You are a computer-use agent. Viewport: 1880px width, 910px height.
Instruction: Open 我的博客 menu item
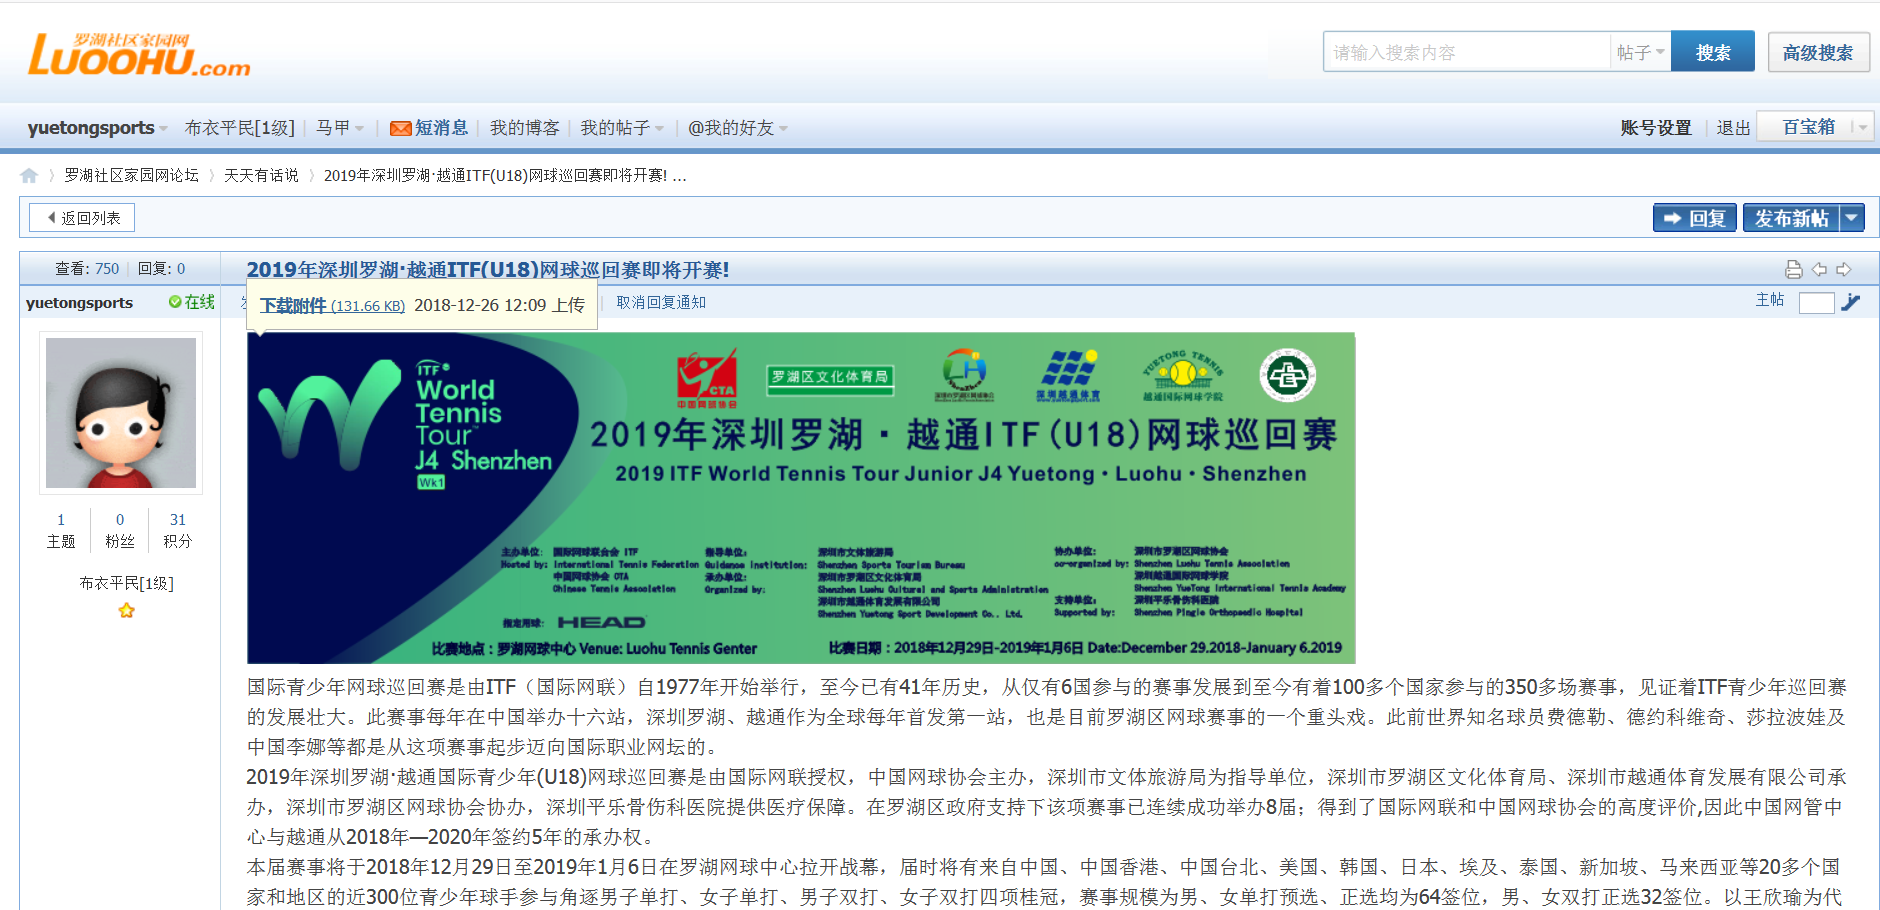524,128
